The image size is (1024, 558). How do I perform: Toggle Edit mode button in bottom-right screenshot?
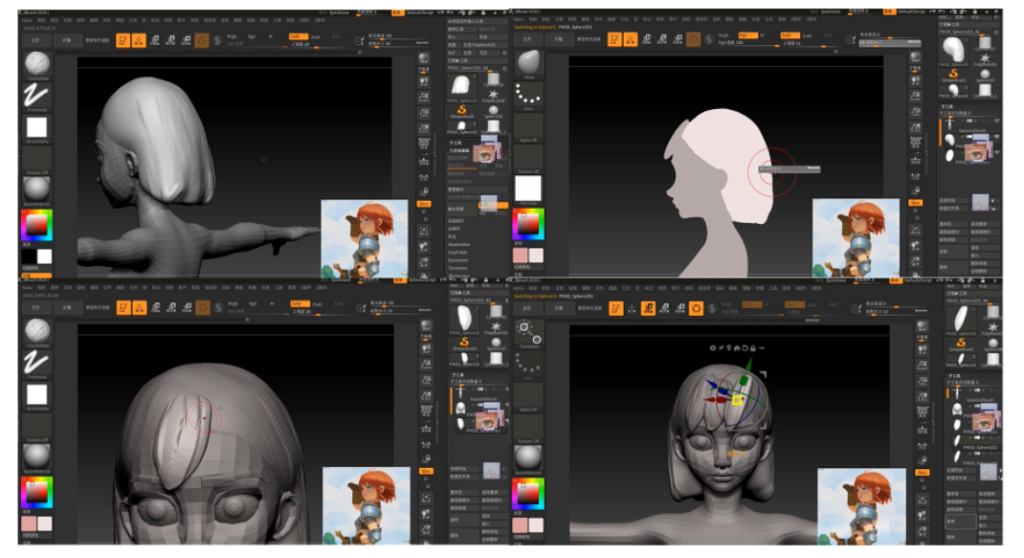[x=615, y=308]
